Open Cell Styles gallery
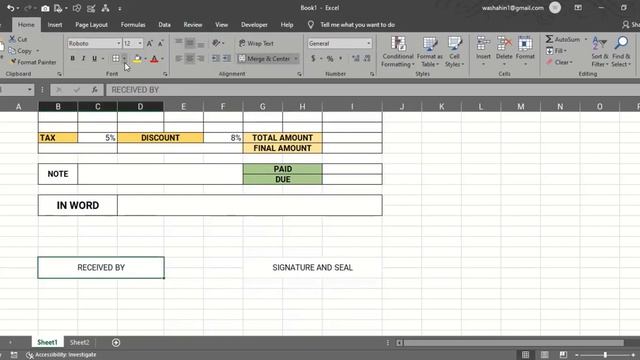640x360 pixels. point(454,52)
